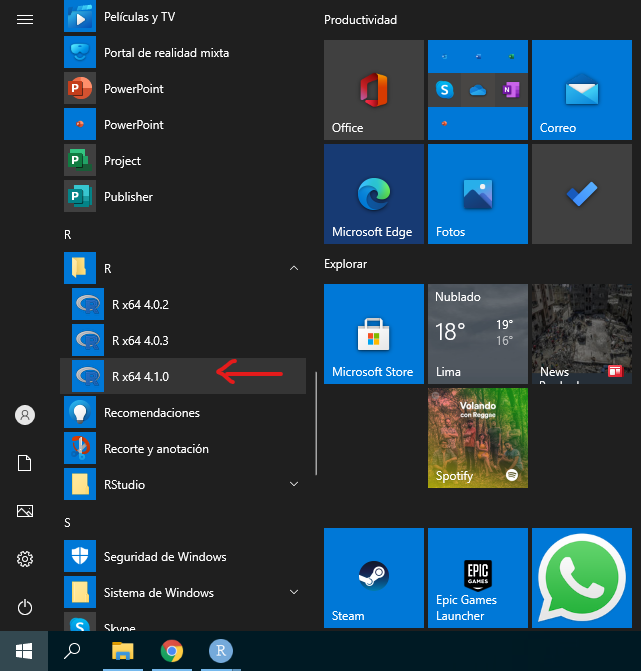641x671 pixels.
Task: Open Skype from app list
Action: (184, 621)
